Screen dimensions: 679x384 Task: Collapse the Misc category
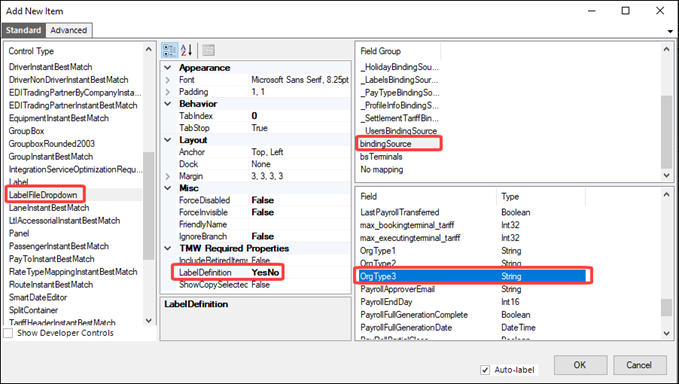coord(168,188)
